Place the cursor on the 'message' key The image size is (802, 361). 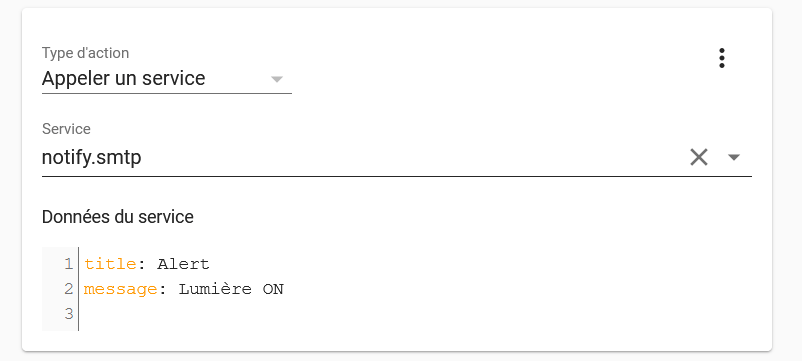coord(121,290)
